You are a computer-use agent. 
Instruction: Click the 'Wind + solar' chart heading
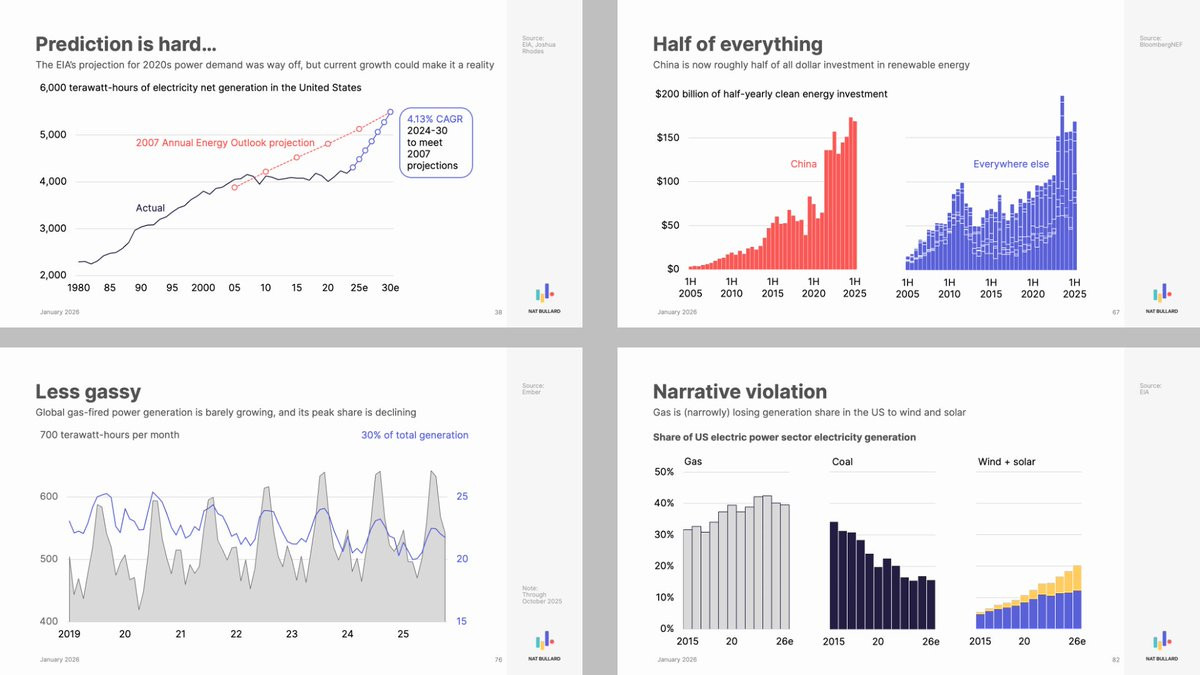pos(1004,462)
